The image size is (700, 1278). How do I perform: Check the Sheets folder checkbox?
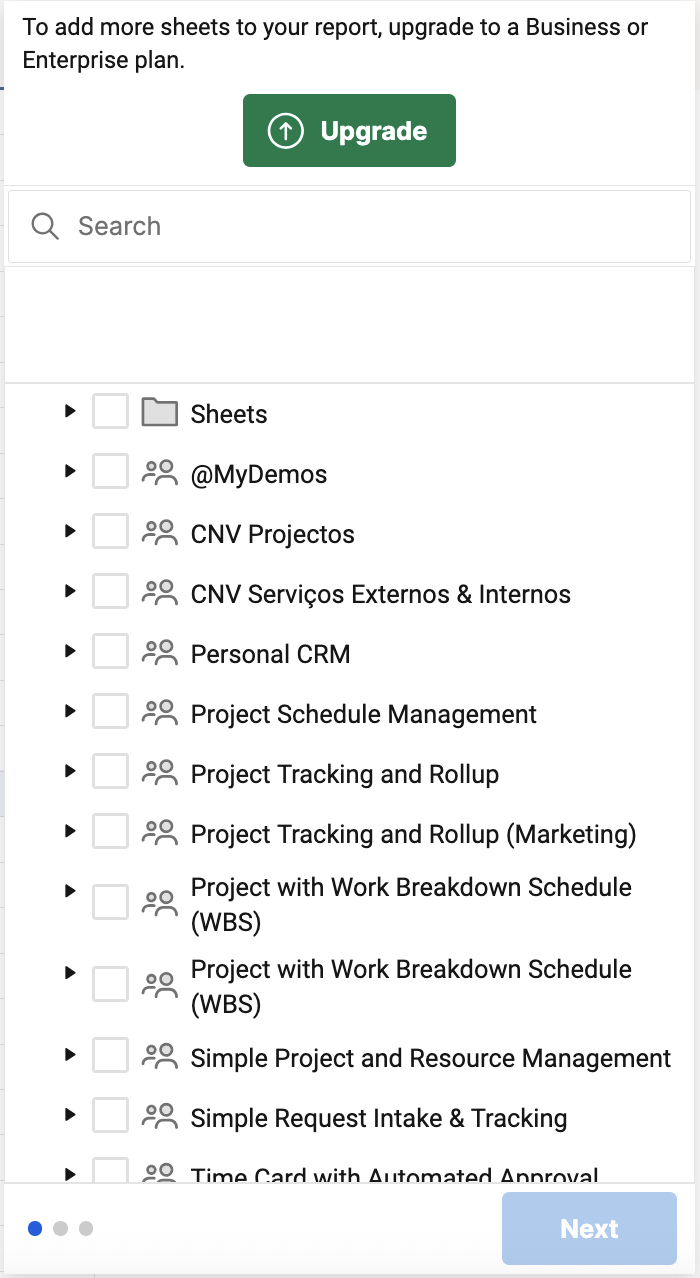pos(110,411)
